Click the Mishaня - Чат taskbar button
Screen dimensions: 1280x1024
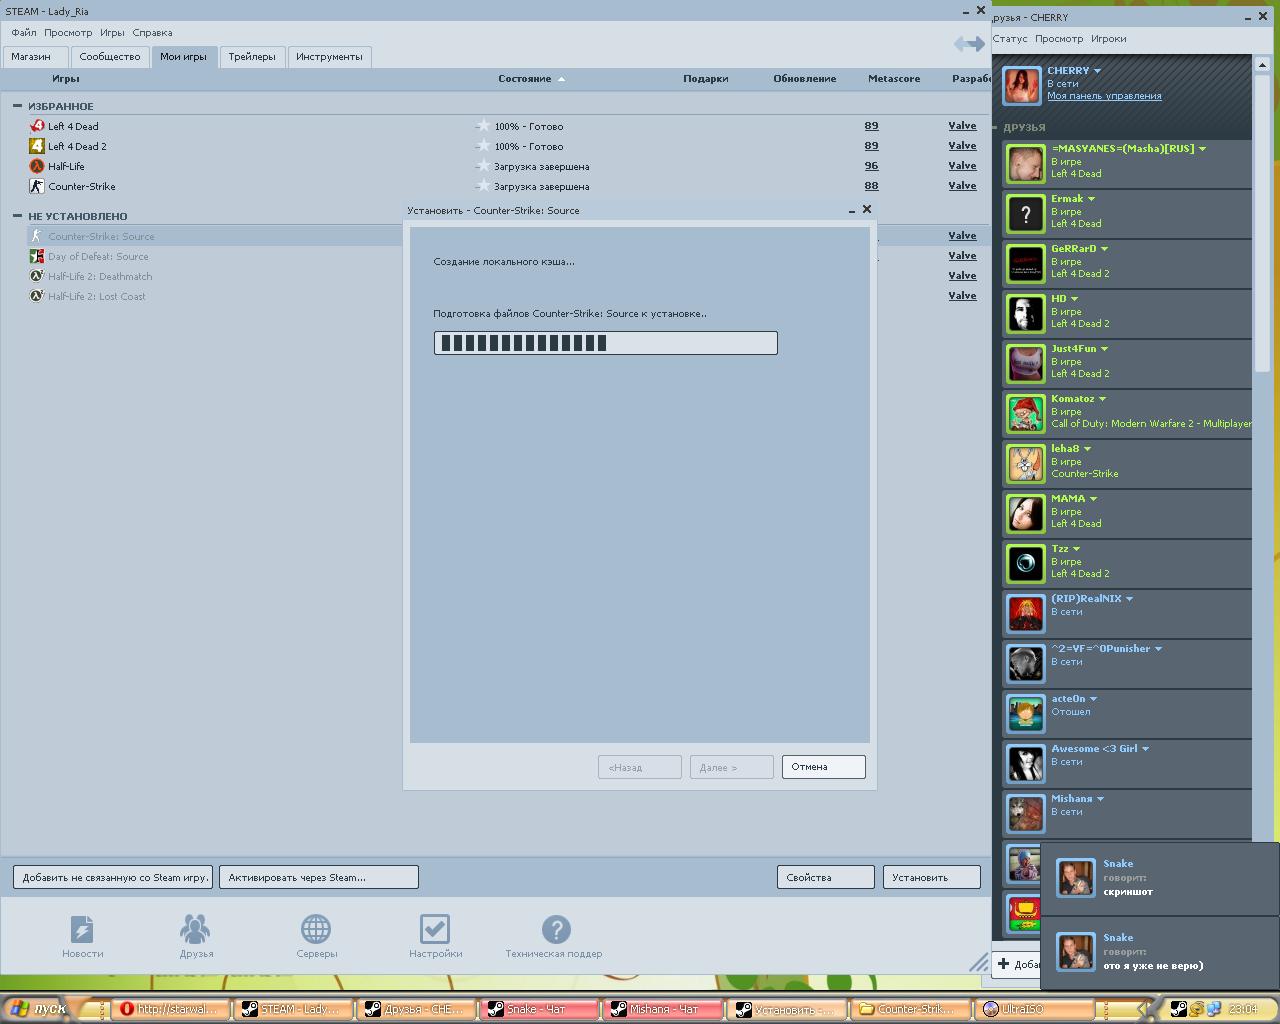tap(663, 1009)
